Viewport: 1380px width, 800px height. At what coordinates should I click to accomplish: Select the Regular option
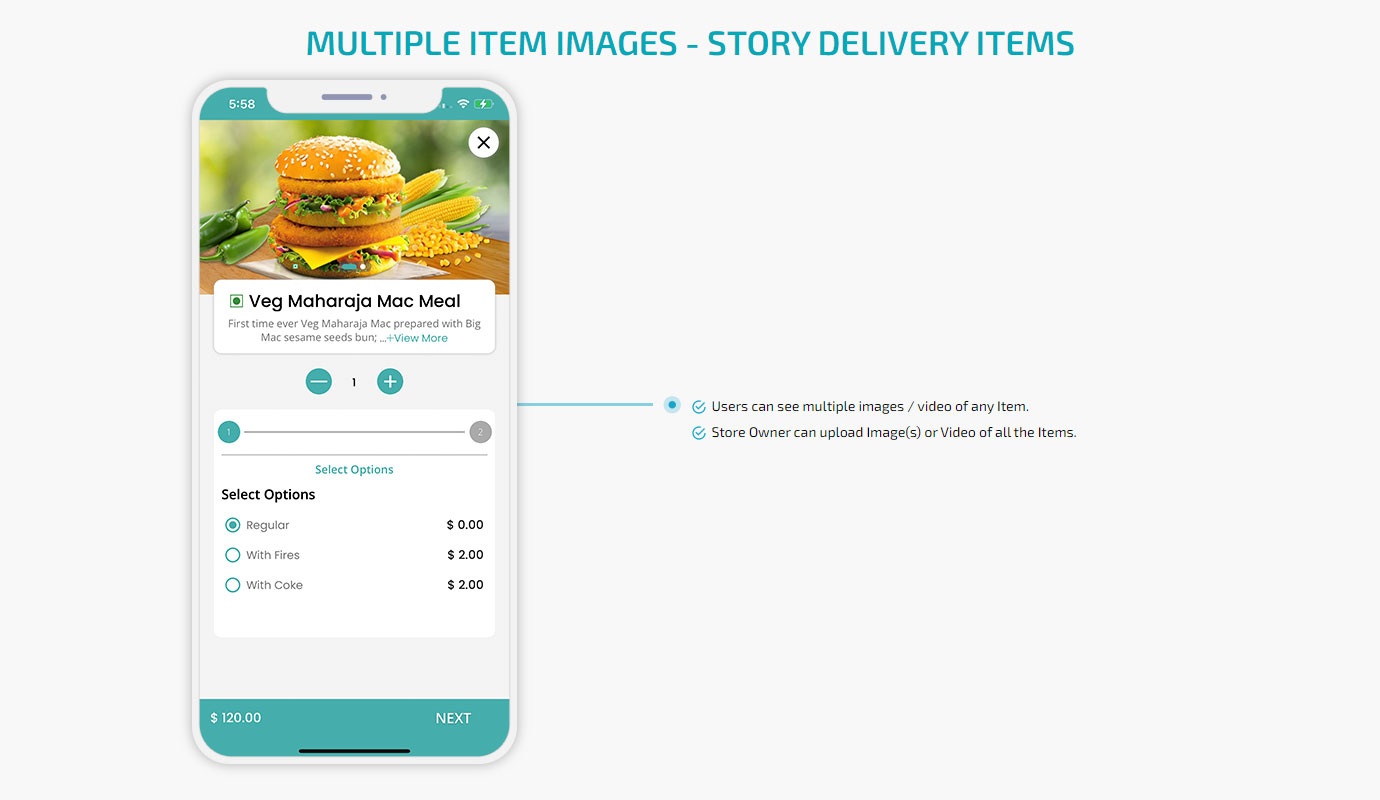(233, 525)
